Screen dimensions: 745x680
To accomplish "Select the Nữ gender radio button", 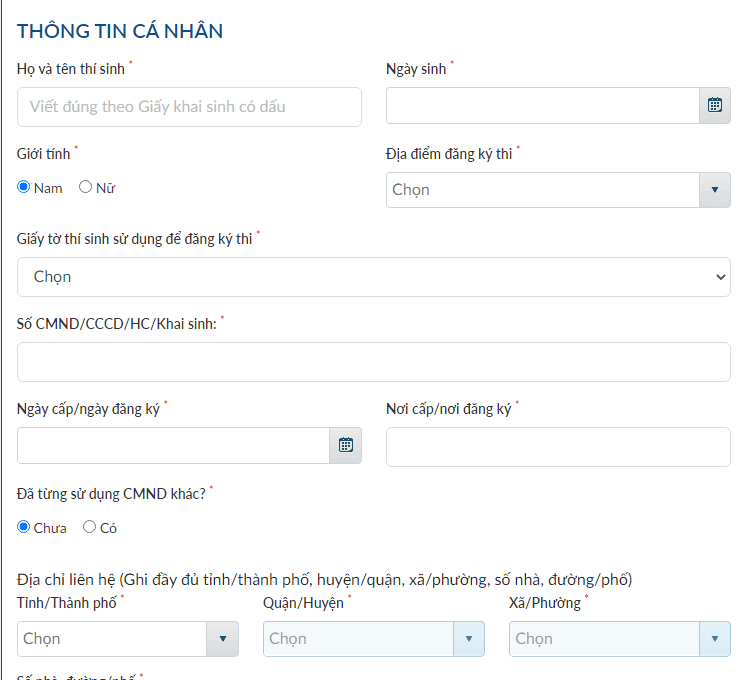I will pos(85,187).
